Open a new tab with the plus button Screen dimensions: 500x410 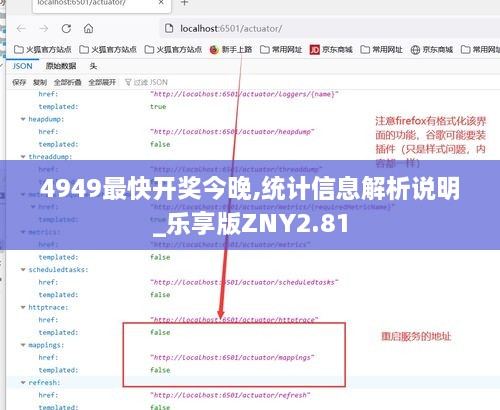click(184, 3)
